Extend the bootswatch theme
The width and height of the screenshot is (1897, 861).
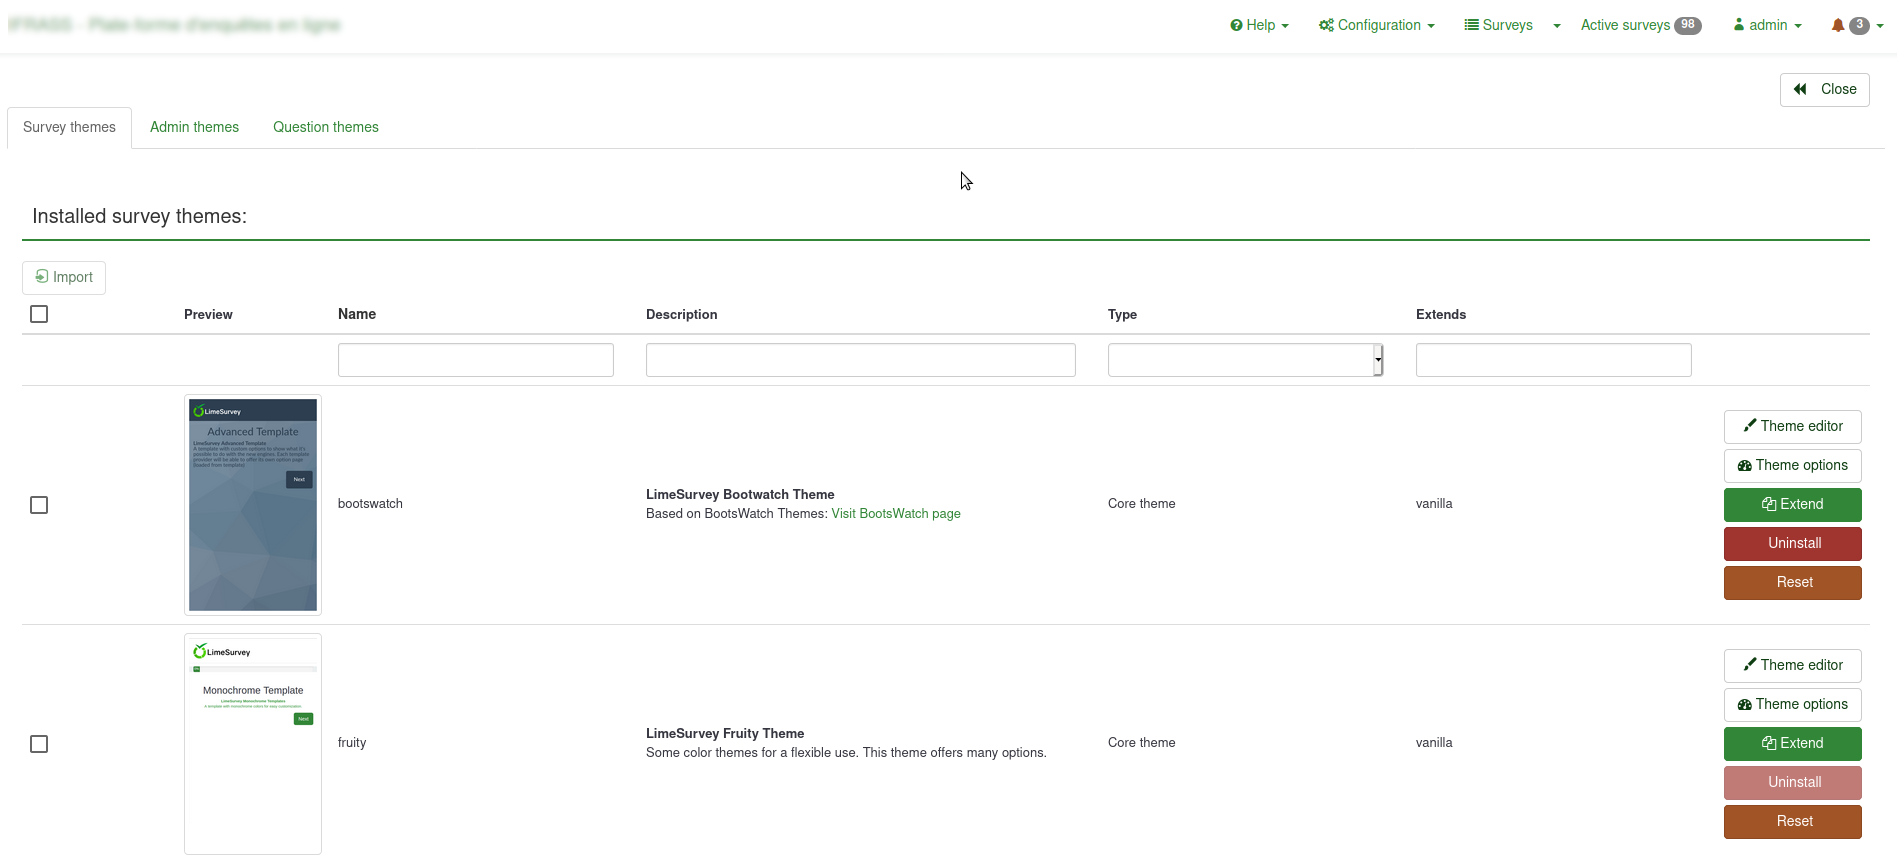point(1792,505)
